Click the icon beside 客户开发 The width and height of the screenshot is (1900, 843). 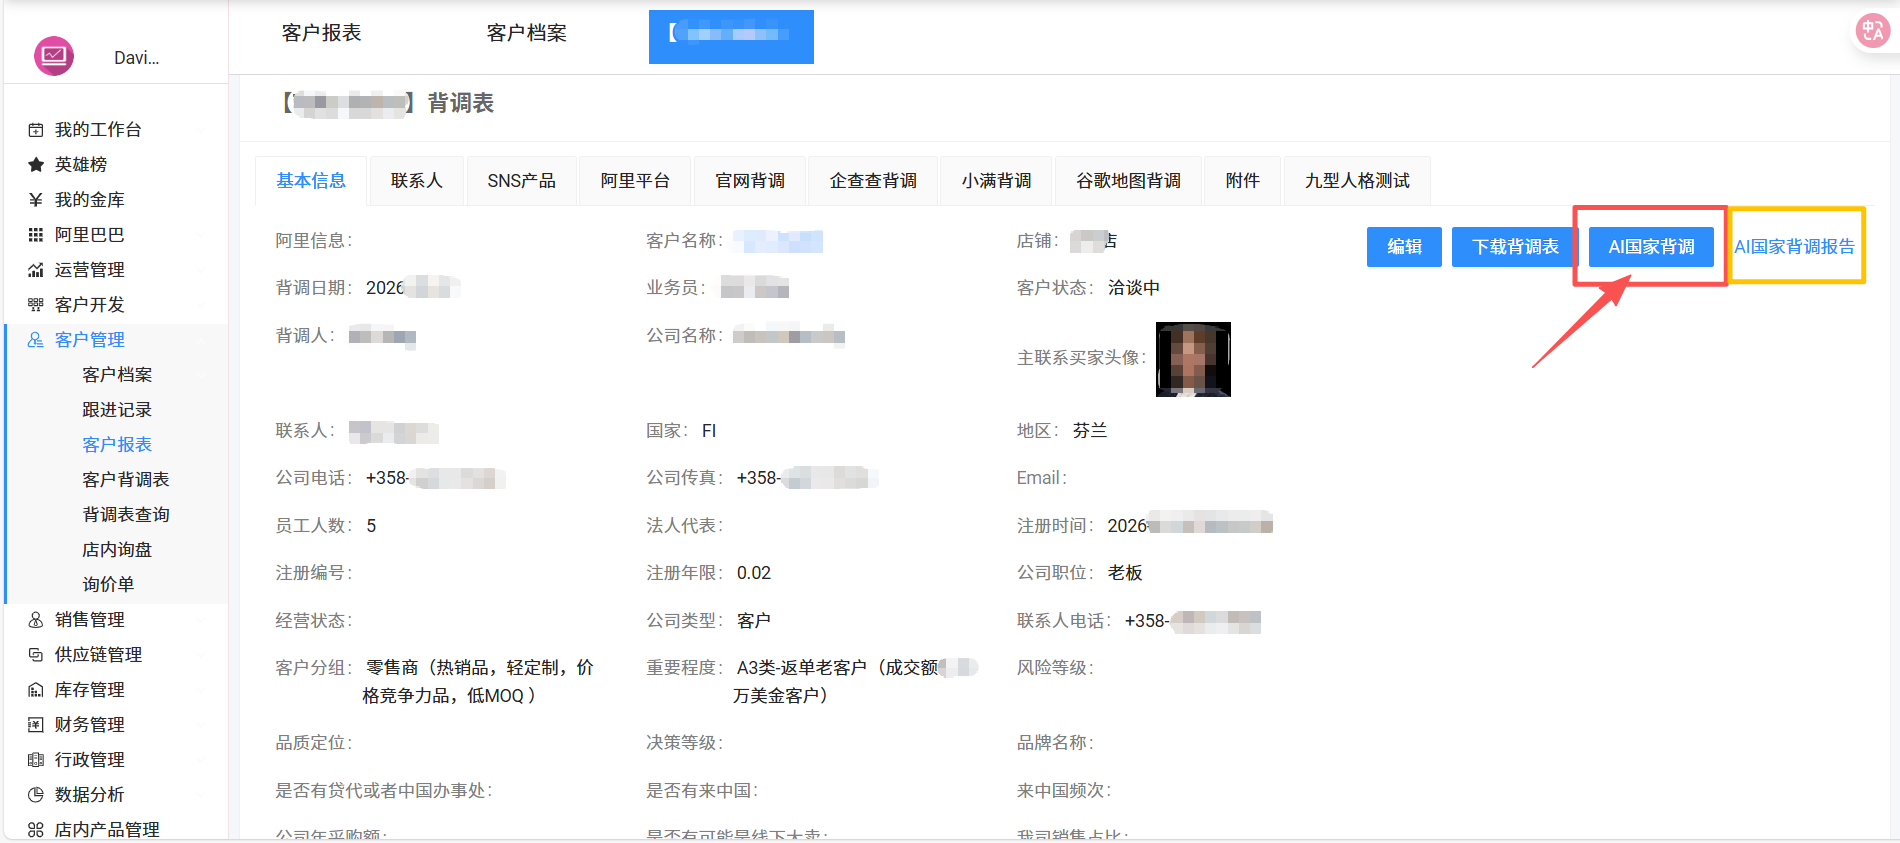[x=36, y=305]
